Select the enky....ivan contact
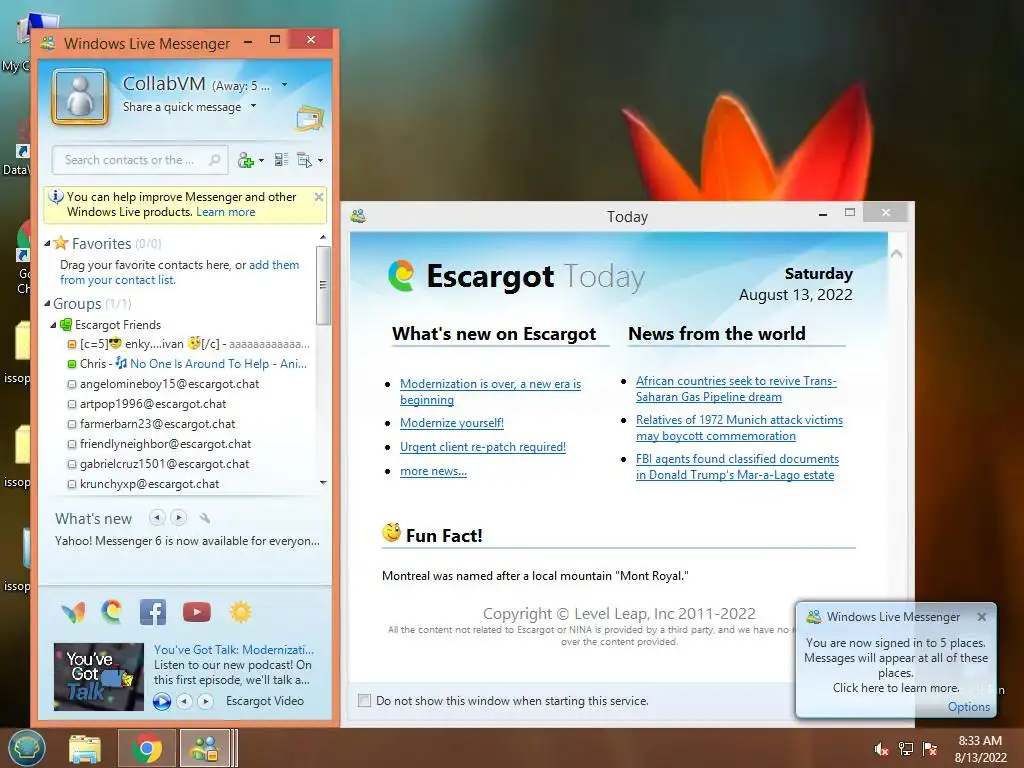Image resolution: width=1024 pixels, height=768 pixels. 188,344
